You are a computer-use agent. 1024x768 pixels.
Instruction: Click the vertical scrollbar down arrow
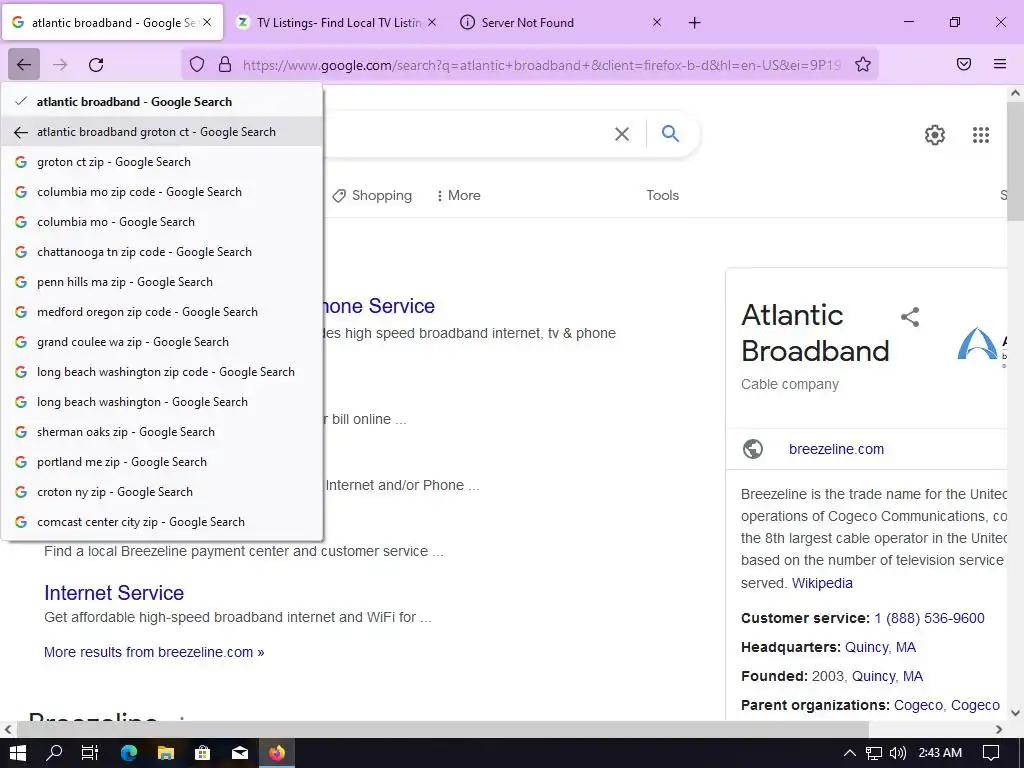pos(1016,712)
